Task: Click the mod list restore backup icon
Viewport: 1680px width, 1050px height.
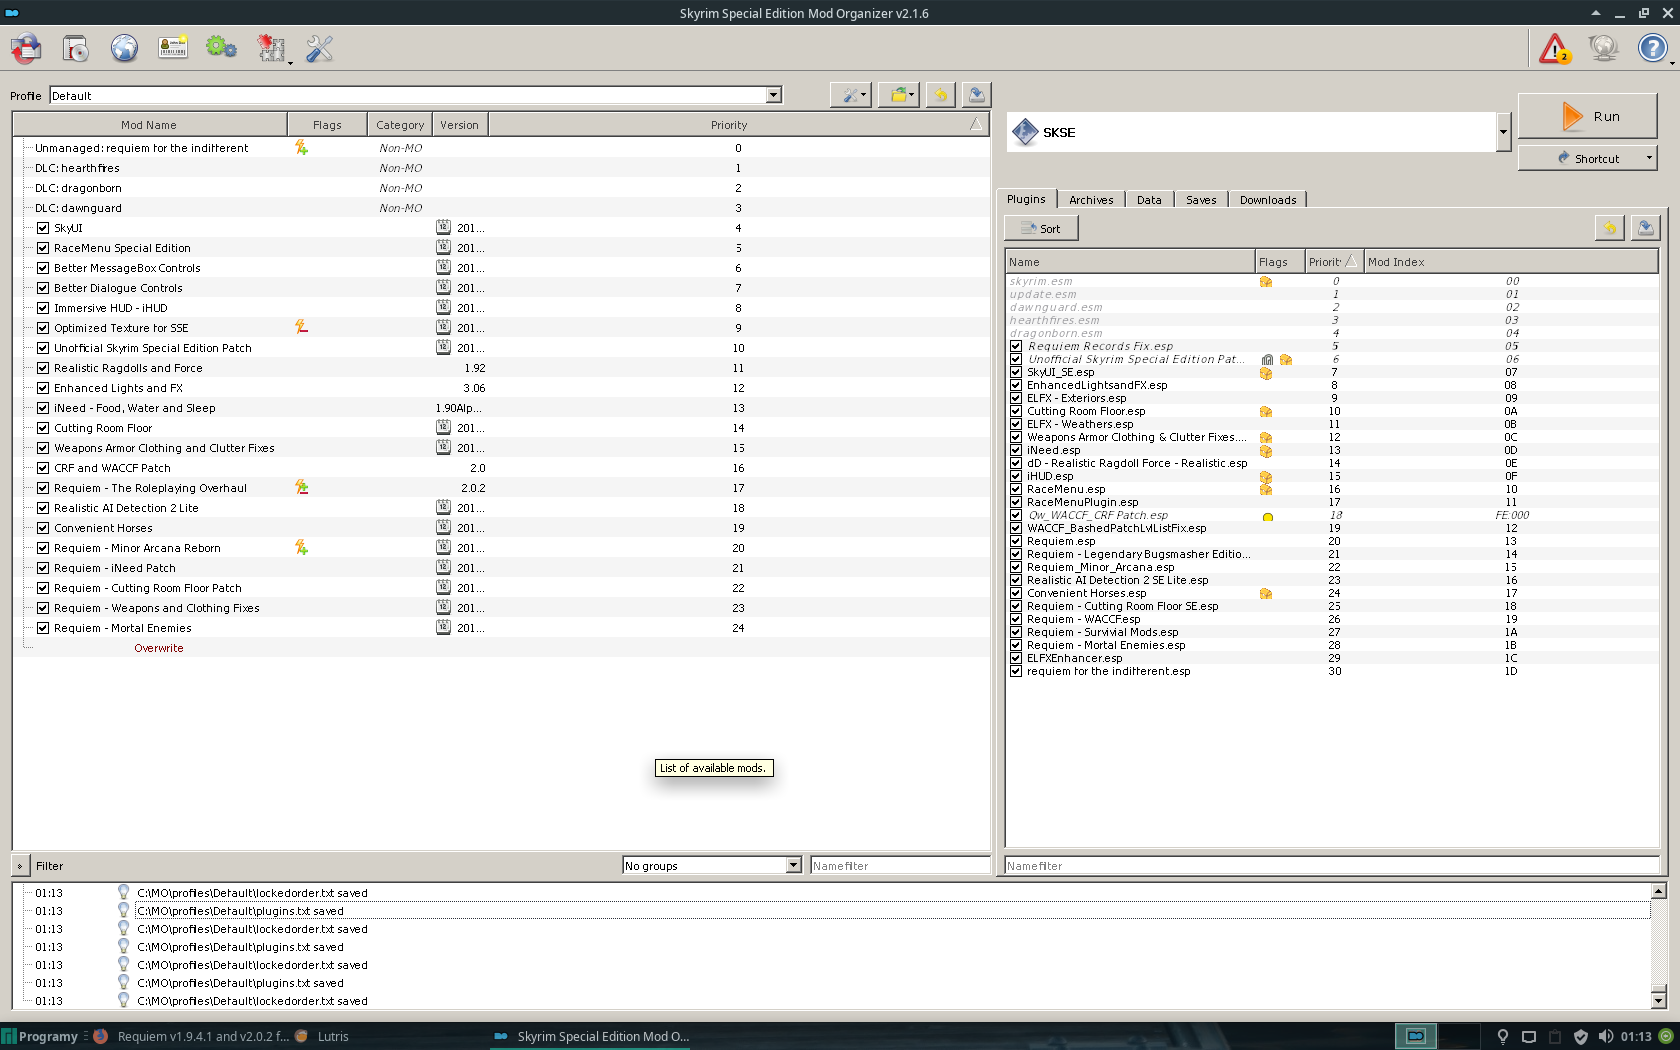Action: 940,95
